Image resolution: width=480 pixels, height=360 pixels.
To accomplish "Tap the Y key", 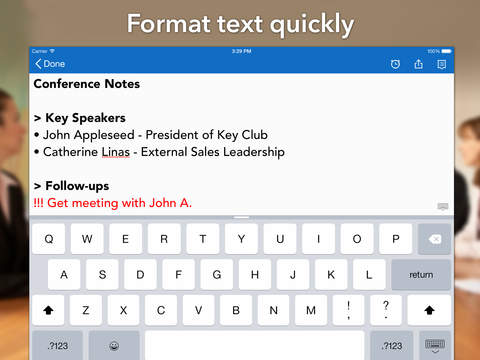I will [241, 239].
